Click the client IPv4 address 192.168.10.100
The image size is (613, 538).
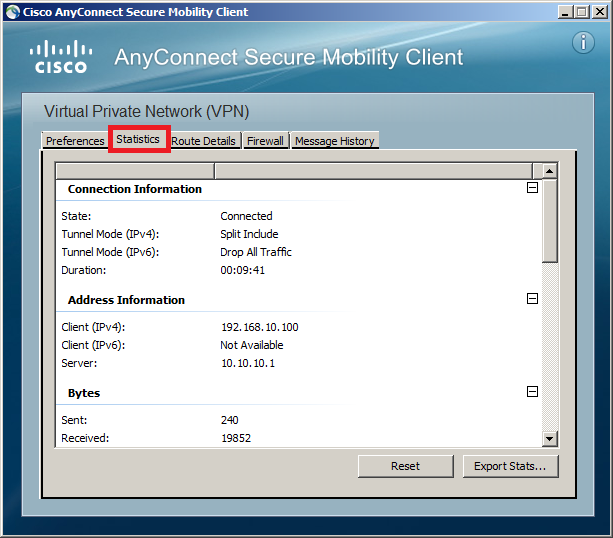pyautogui.click(x=260, y=327)
